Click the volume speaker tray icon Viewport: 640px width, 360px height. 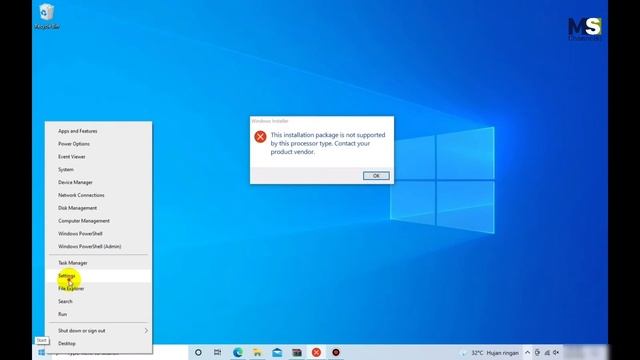click(x=556, y=353)
